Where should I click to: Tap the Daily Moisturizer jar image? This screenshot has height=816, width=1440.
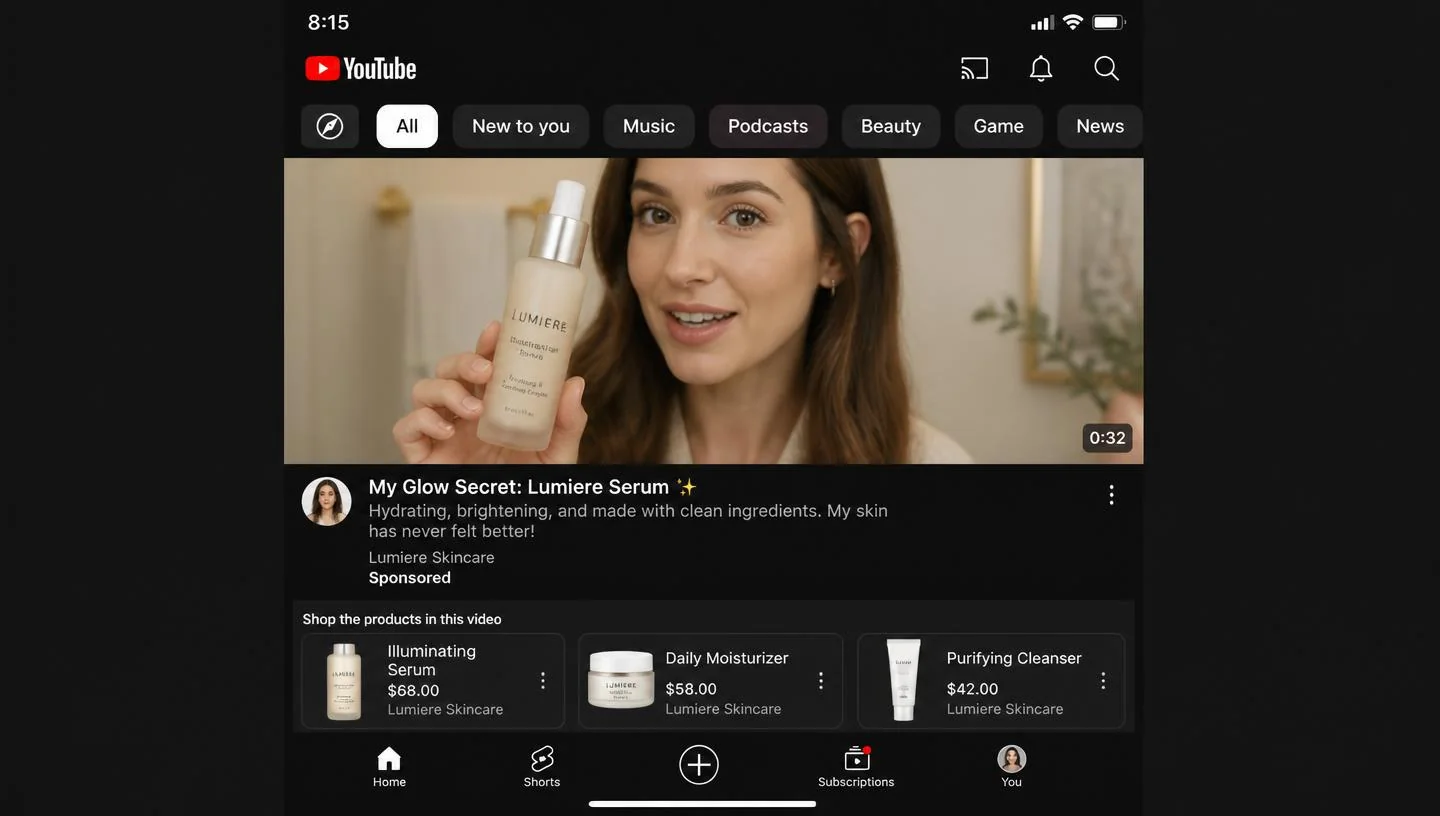[x=621, y=680]
